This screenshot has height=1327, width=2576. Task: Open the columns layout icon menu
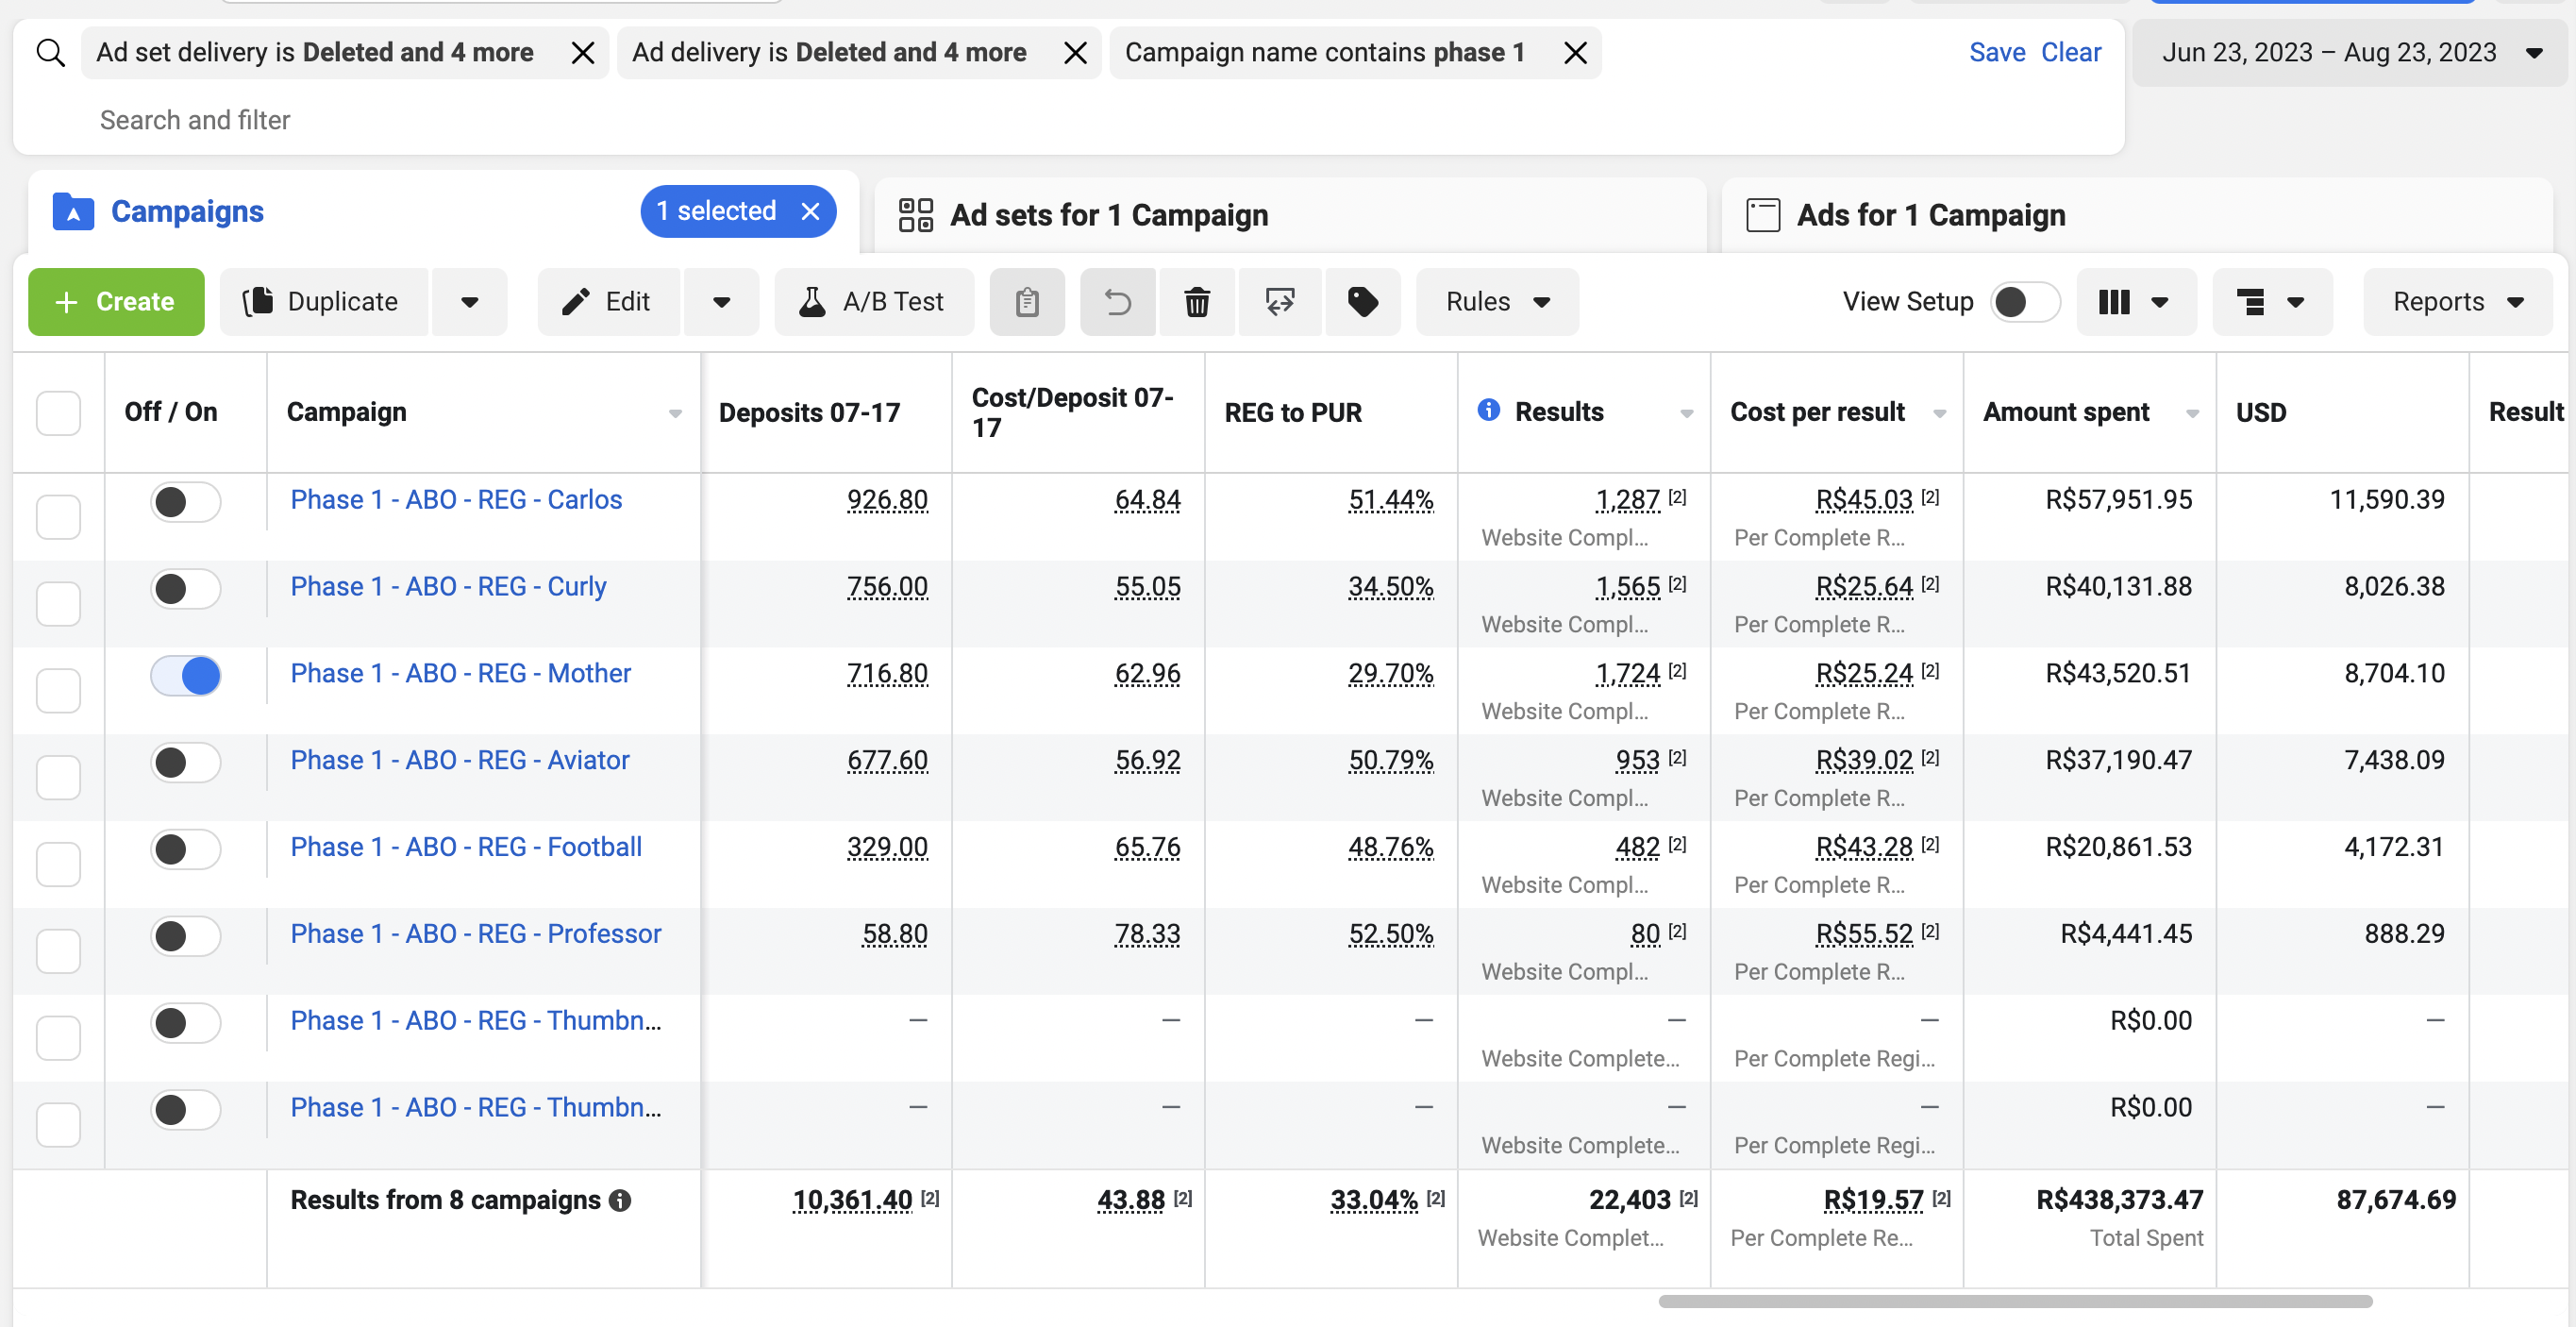pos(2135,302)
